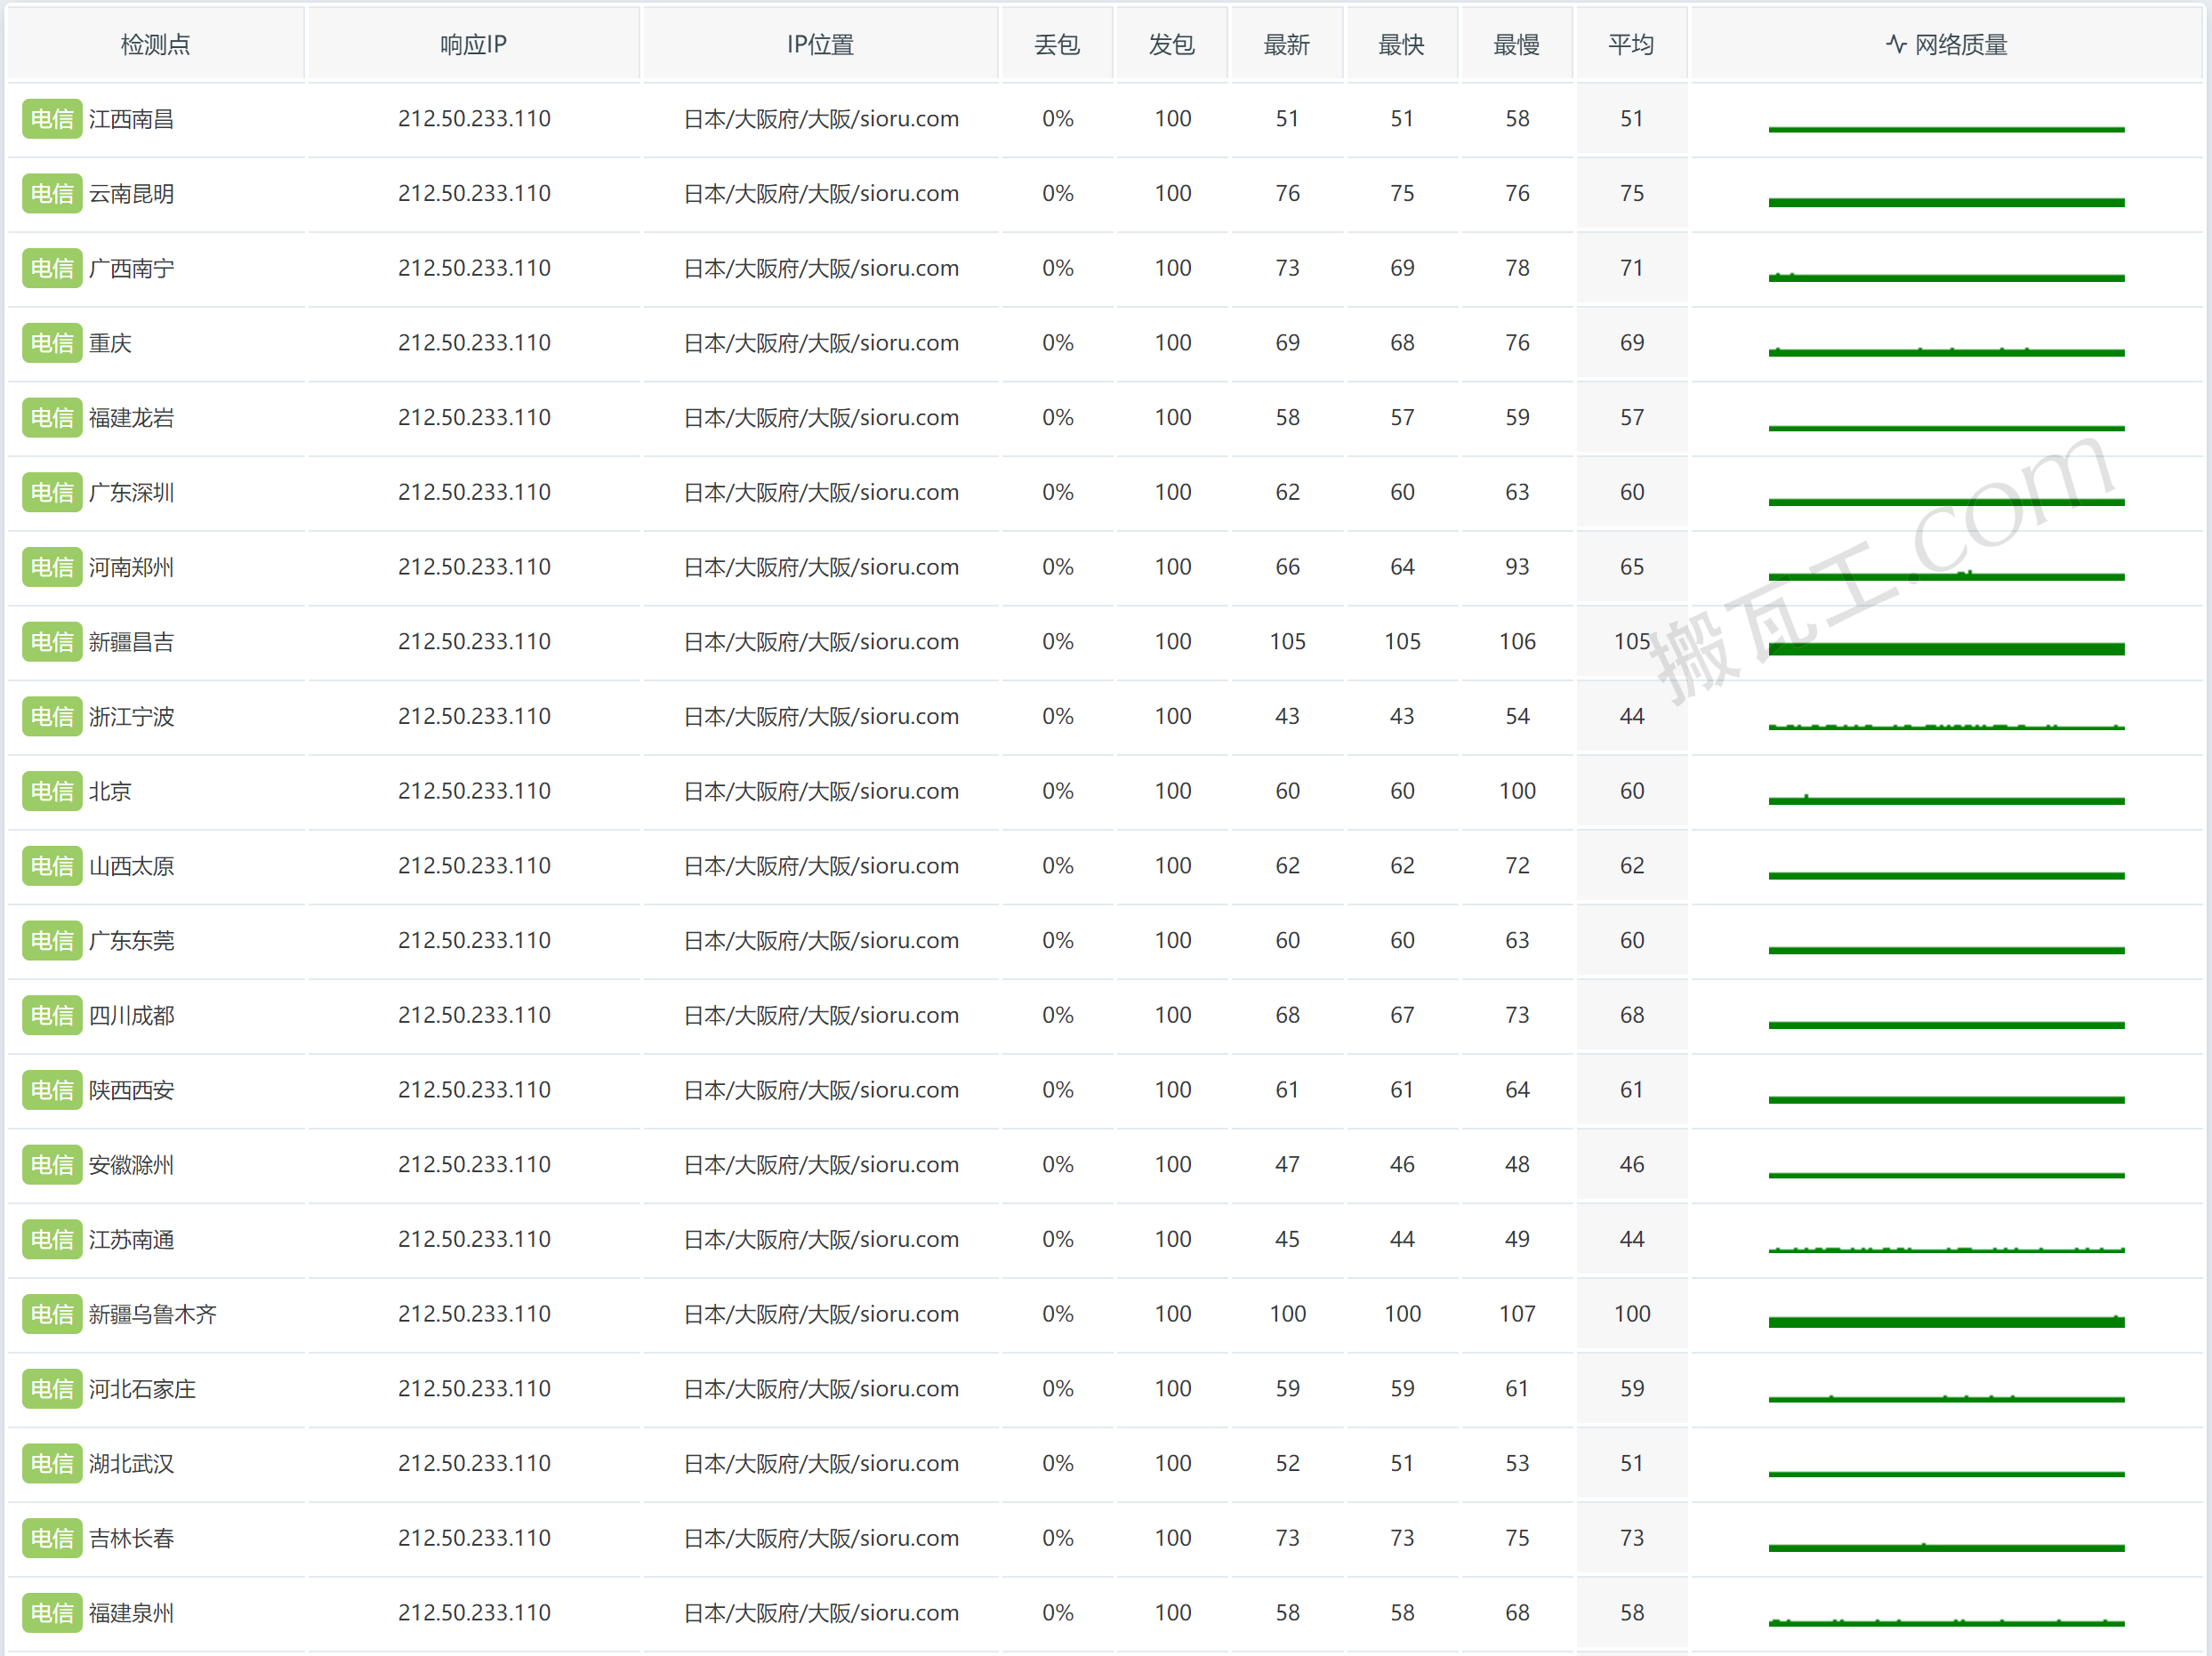Click the 新疆昌吉 network quality graph

(1946, 648)
